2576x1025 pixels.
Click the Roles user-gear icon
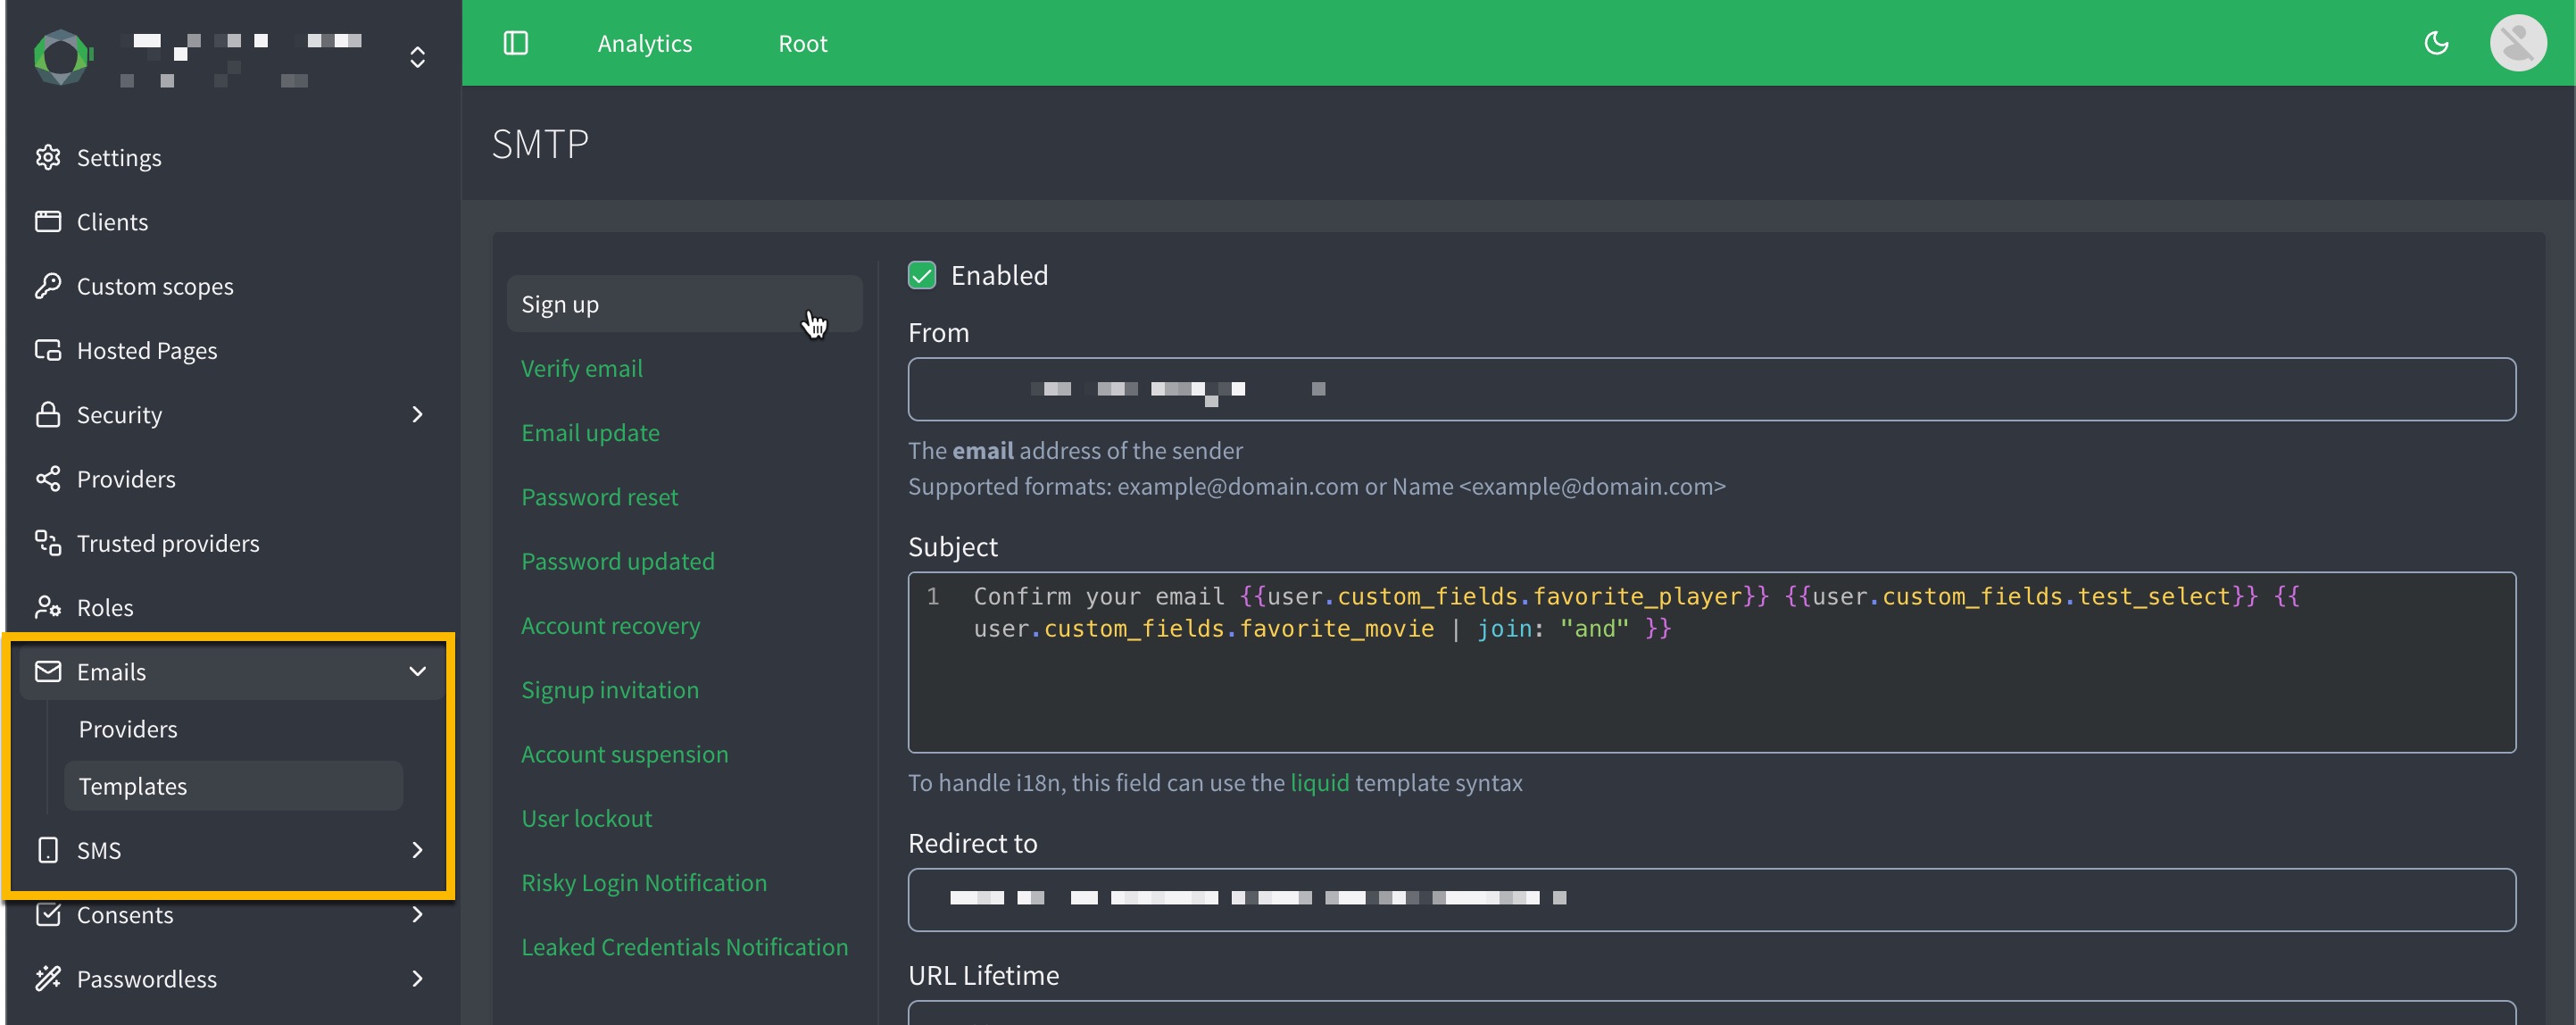(47, 607)
